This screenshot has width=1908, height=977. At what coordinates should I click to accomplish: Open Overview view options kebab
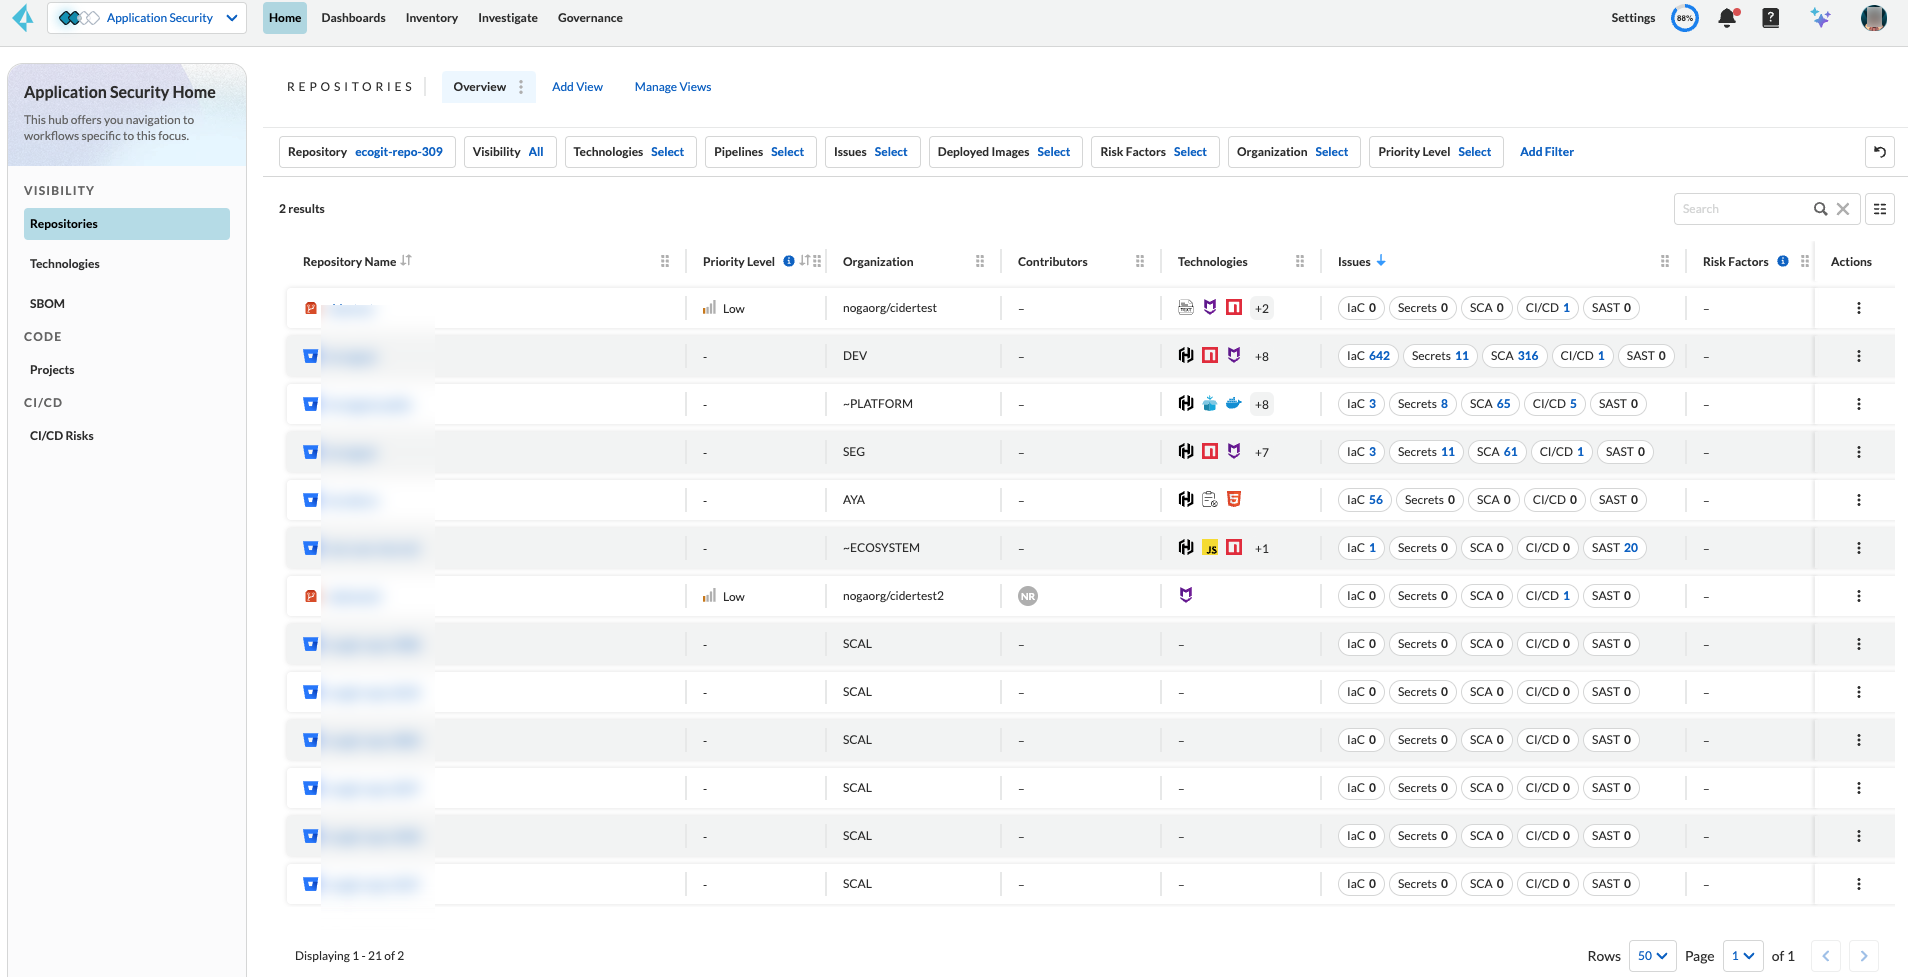(521, 87)
